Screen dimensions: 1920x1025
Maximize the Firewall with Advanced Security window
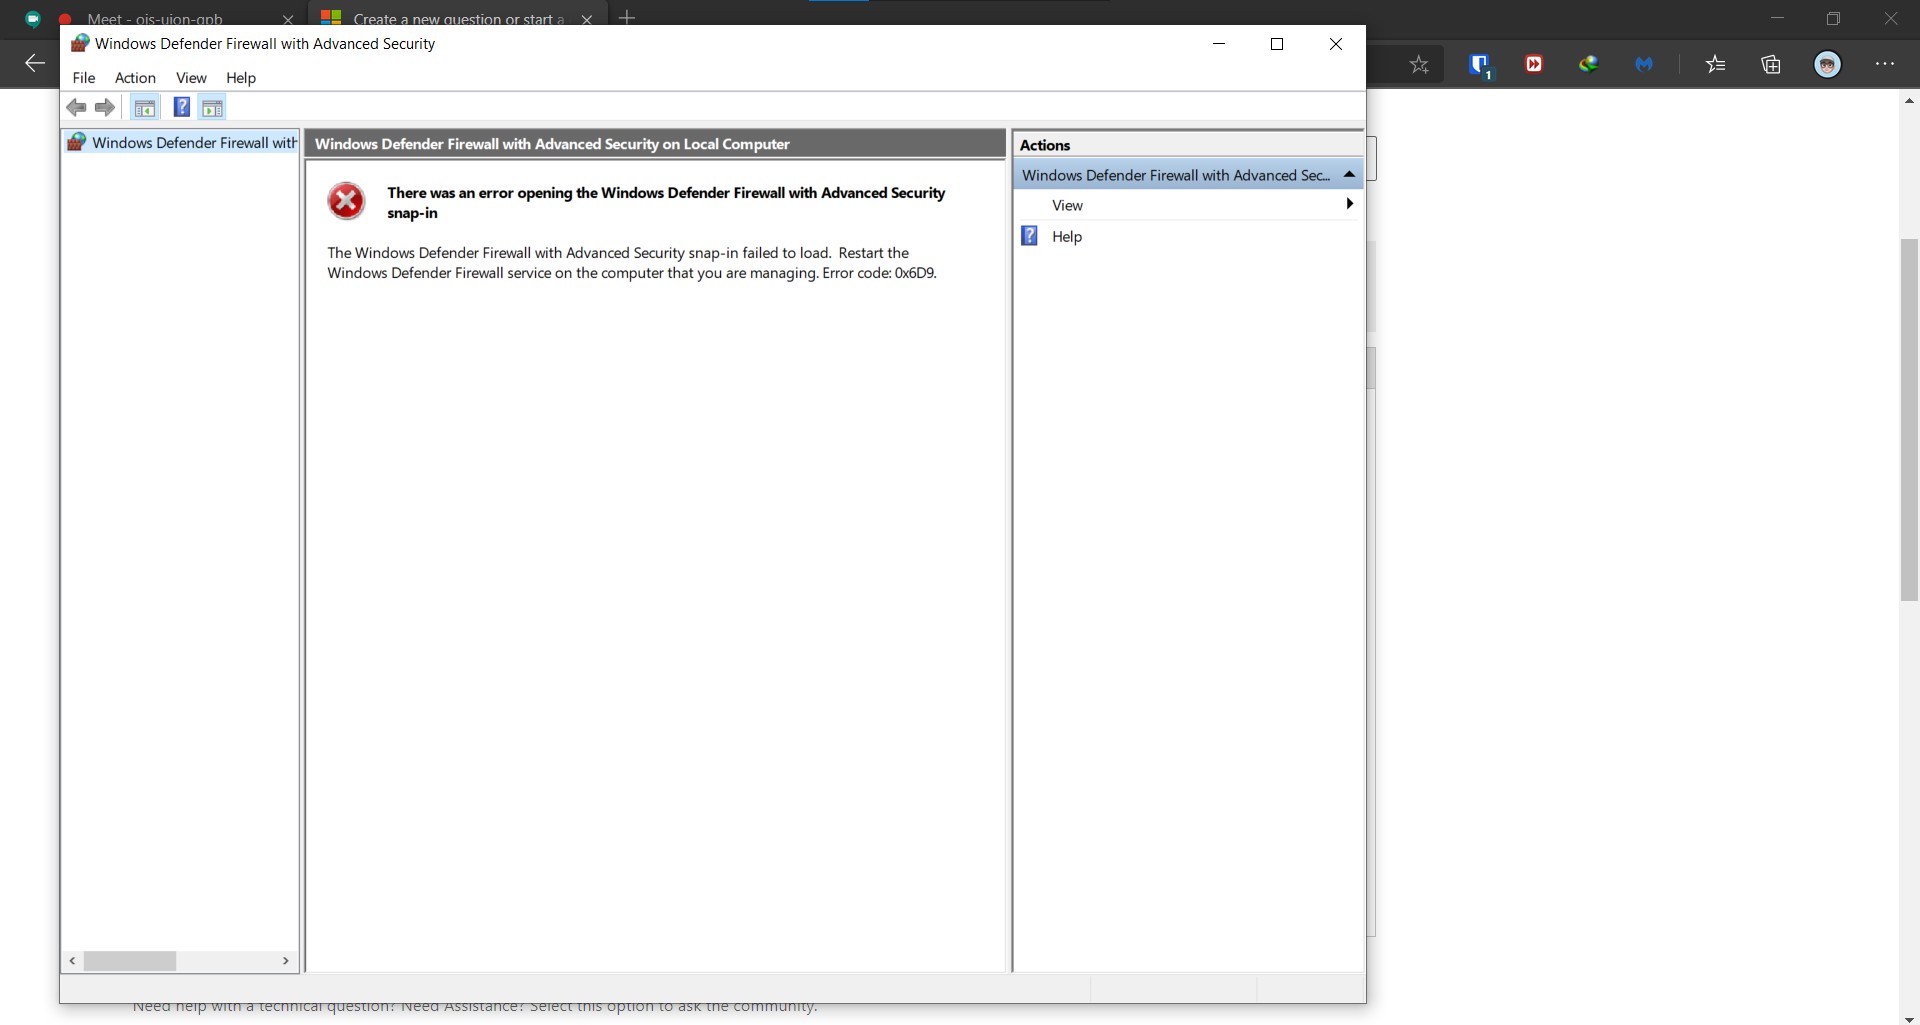[x=1277, y=44]
